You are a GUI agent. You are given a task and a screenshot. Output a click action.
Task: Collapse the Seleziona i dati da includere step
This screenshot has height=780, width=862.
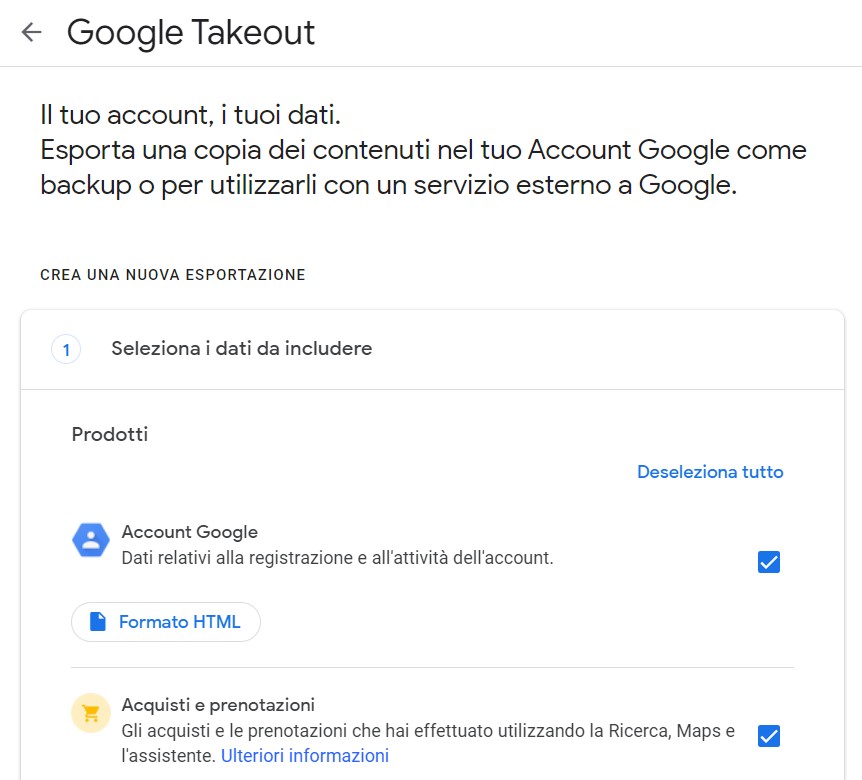pos(432,350)
